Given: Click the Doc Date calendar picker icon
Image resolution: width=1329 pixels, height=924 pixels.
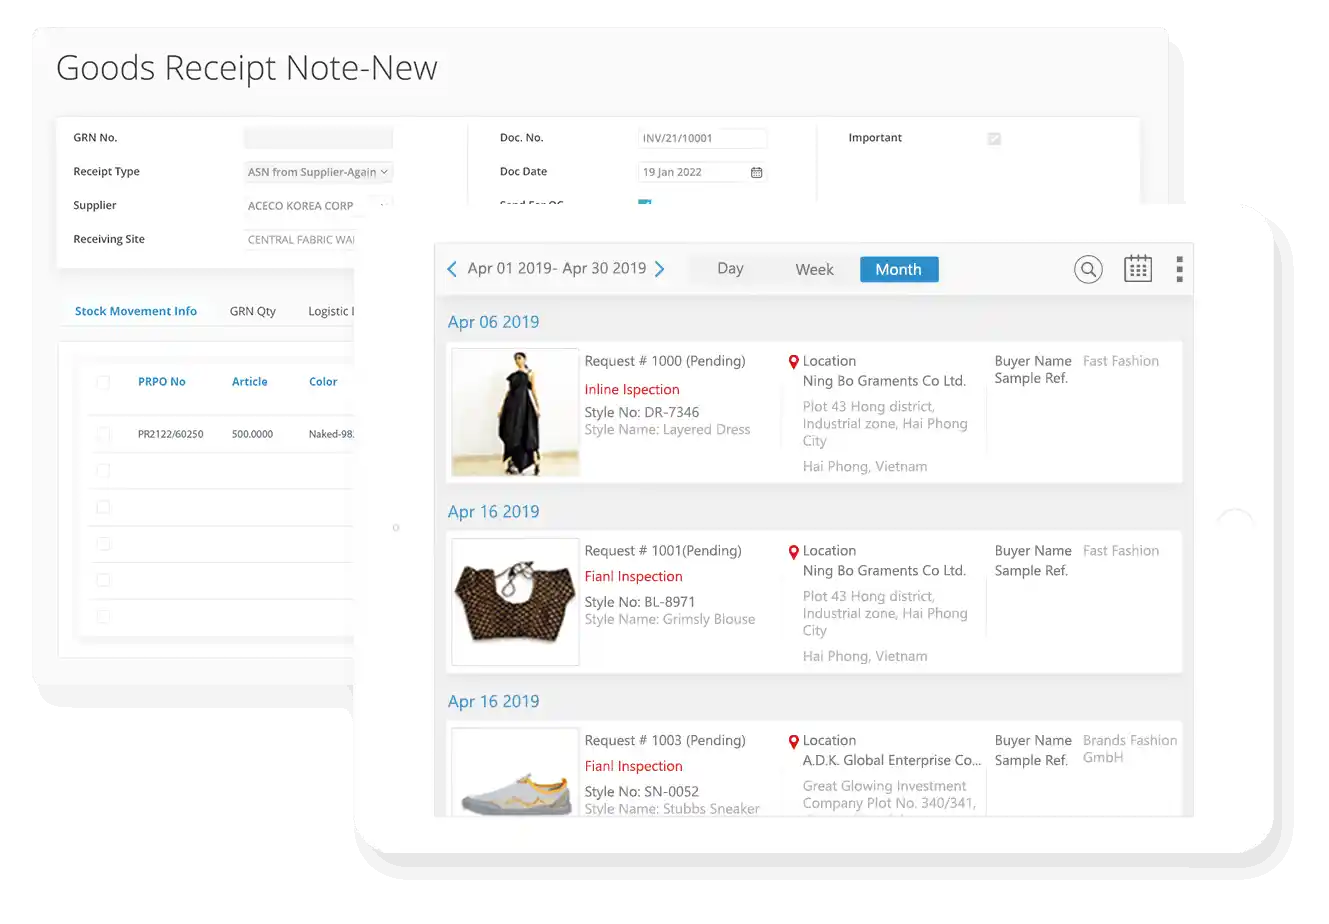Looking at the screenshot, I should click(756, 173).
